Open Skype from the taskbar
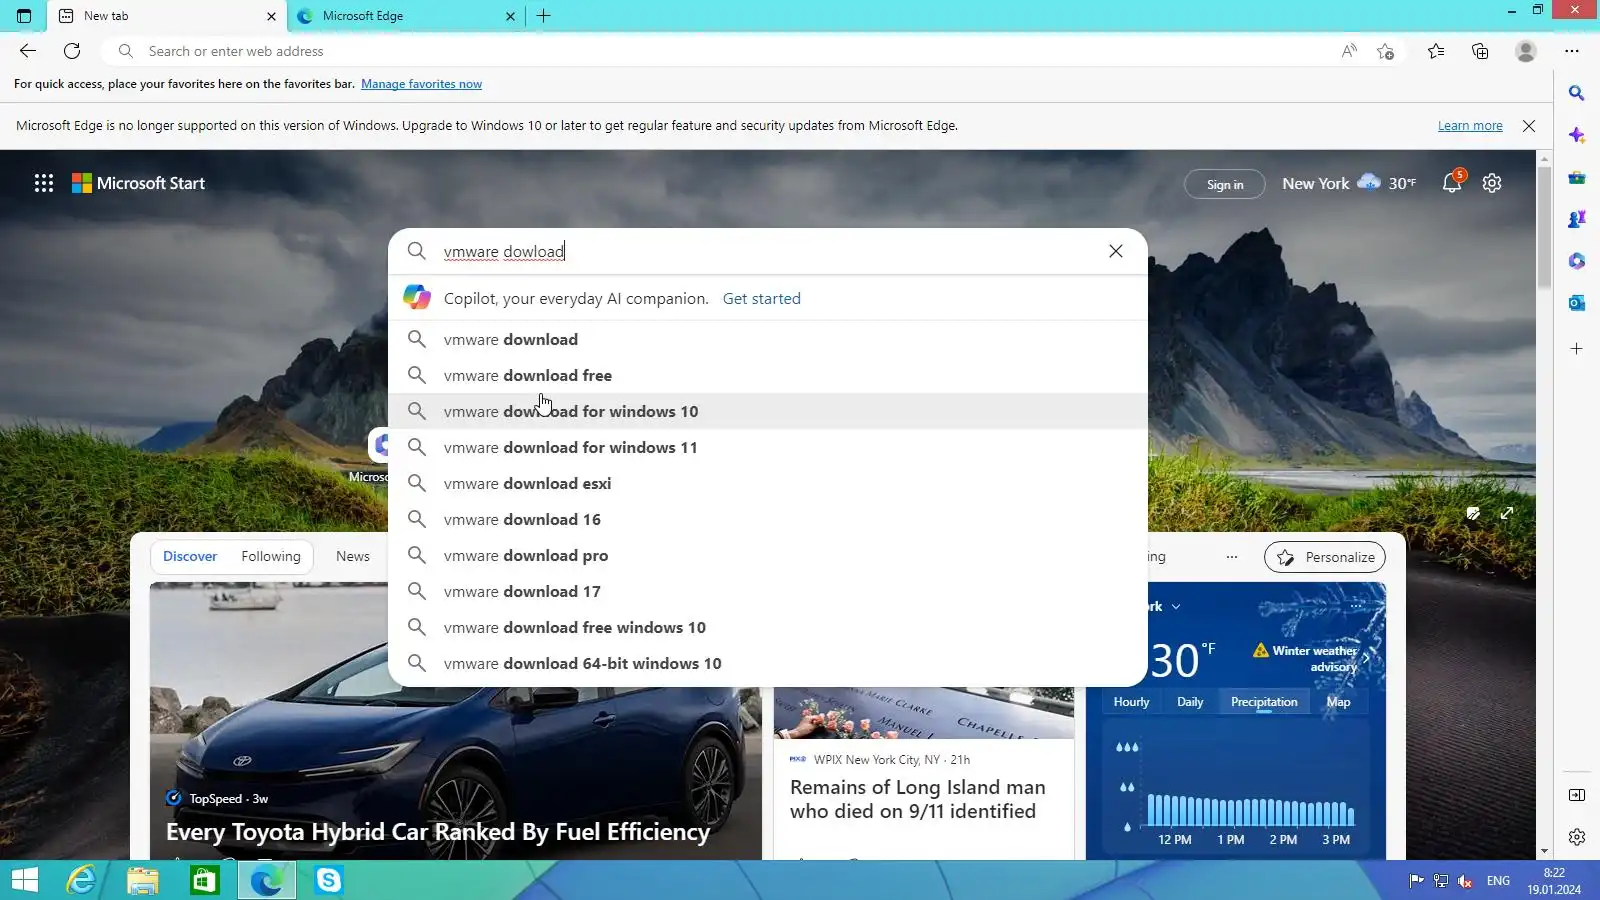Viewport: 1600px width, 900px height. (x=328, y=880)
